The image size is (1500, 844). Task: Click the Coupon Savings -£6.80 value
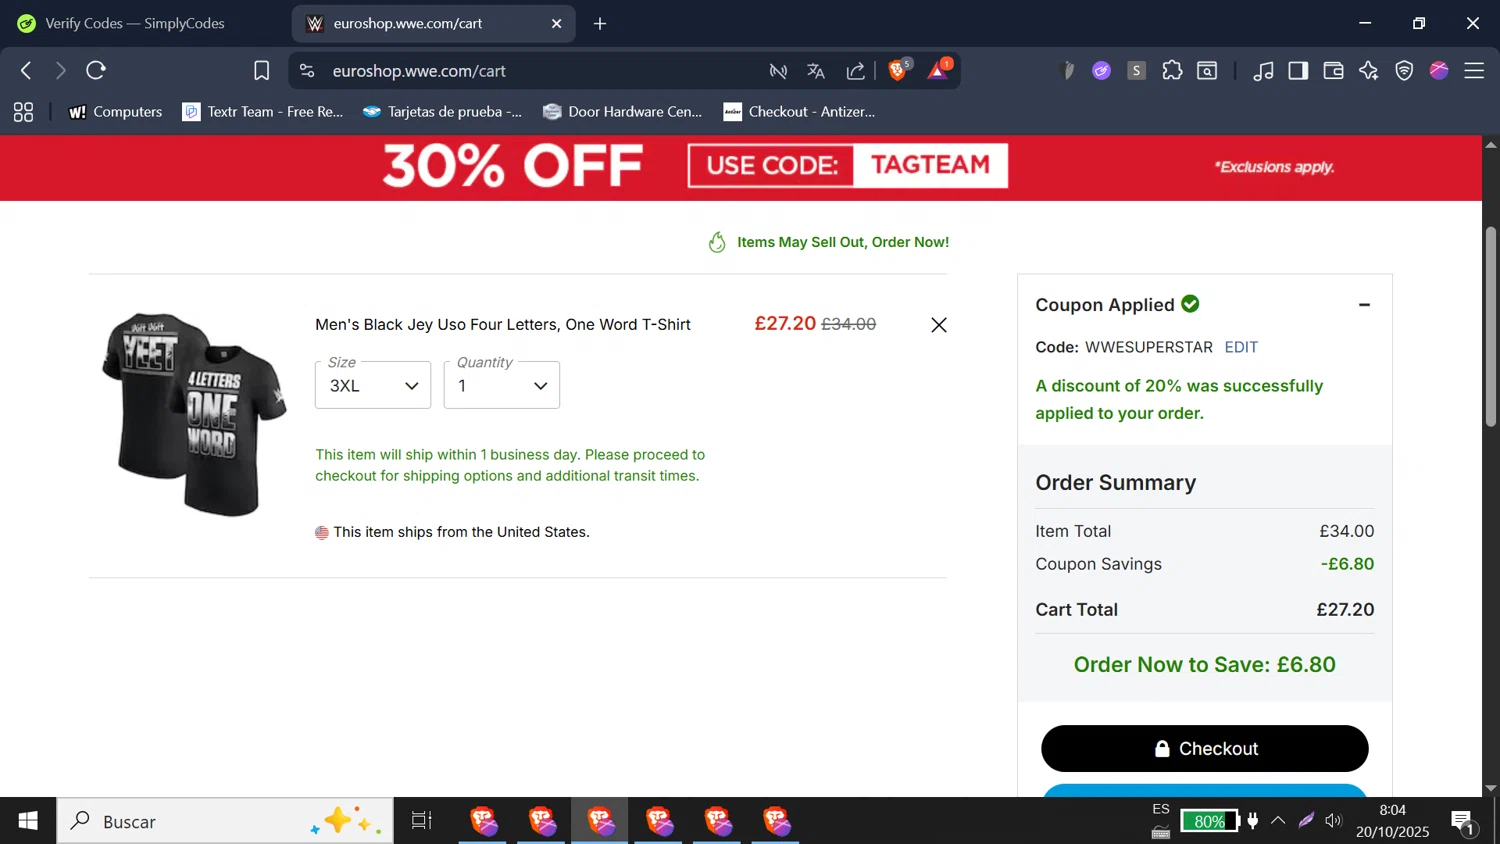pyautogui.click(x=1347, y=564)
